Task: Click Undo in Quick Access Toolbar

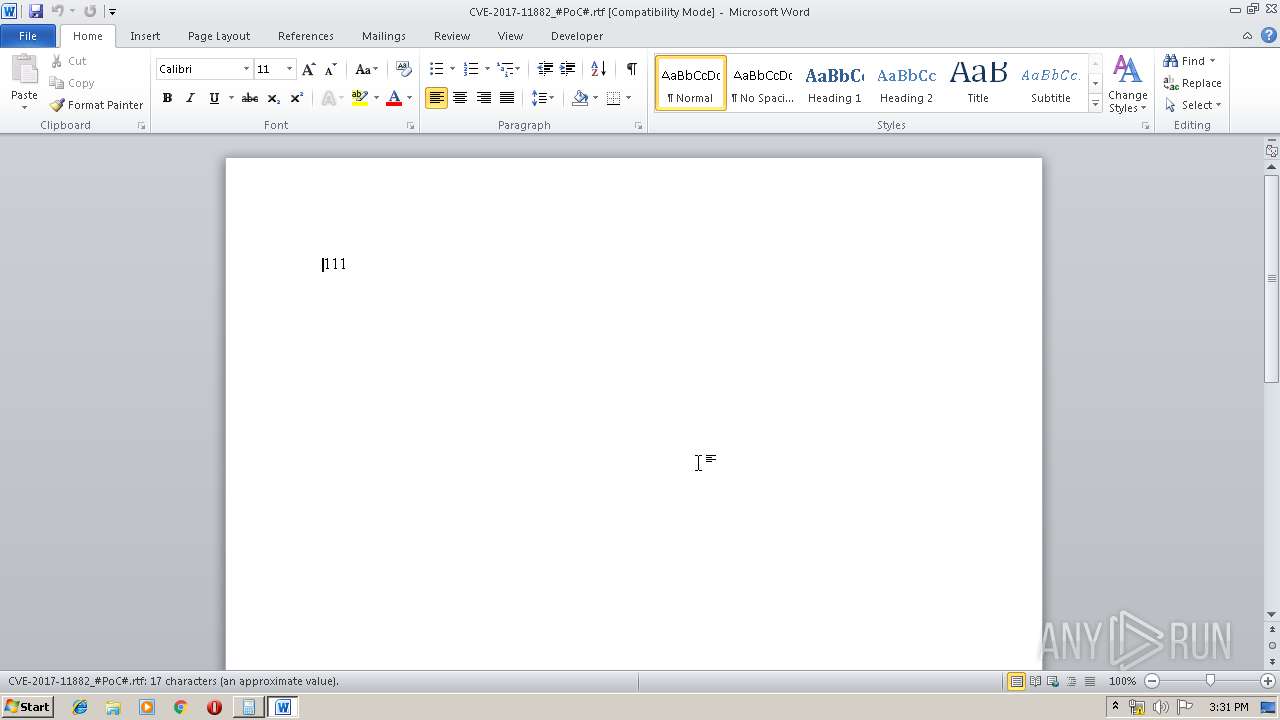Action: (57, 11)
